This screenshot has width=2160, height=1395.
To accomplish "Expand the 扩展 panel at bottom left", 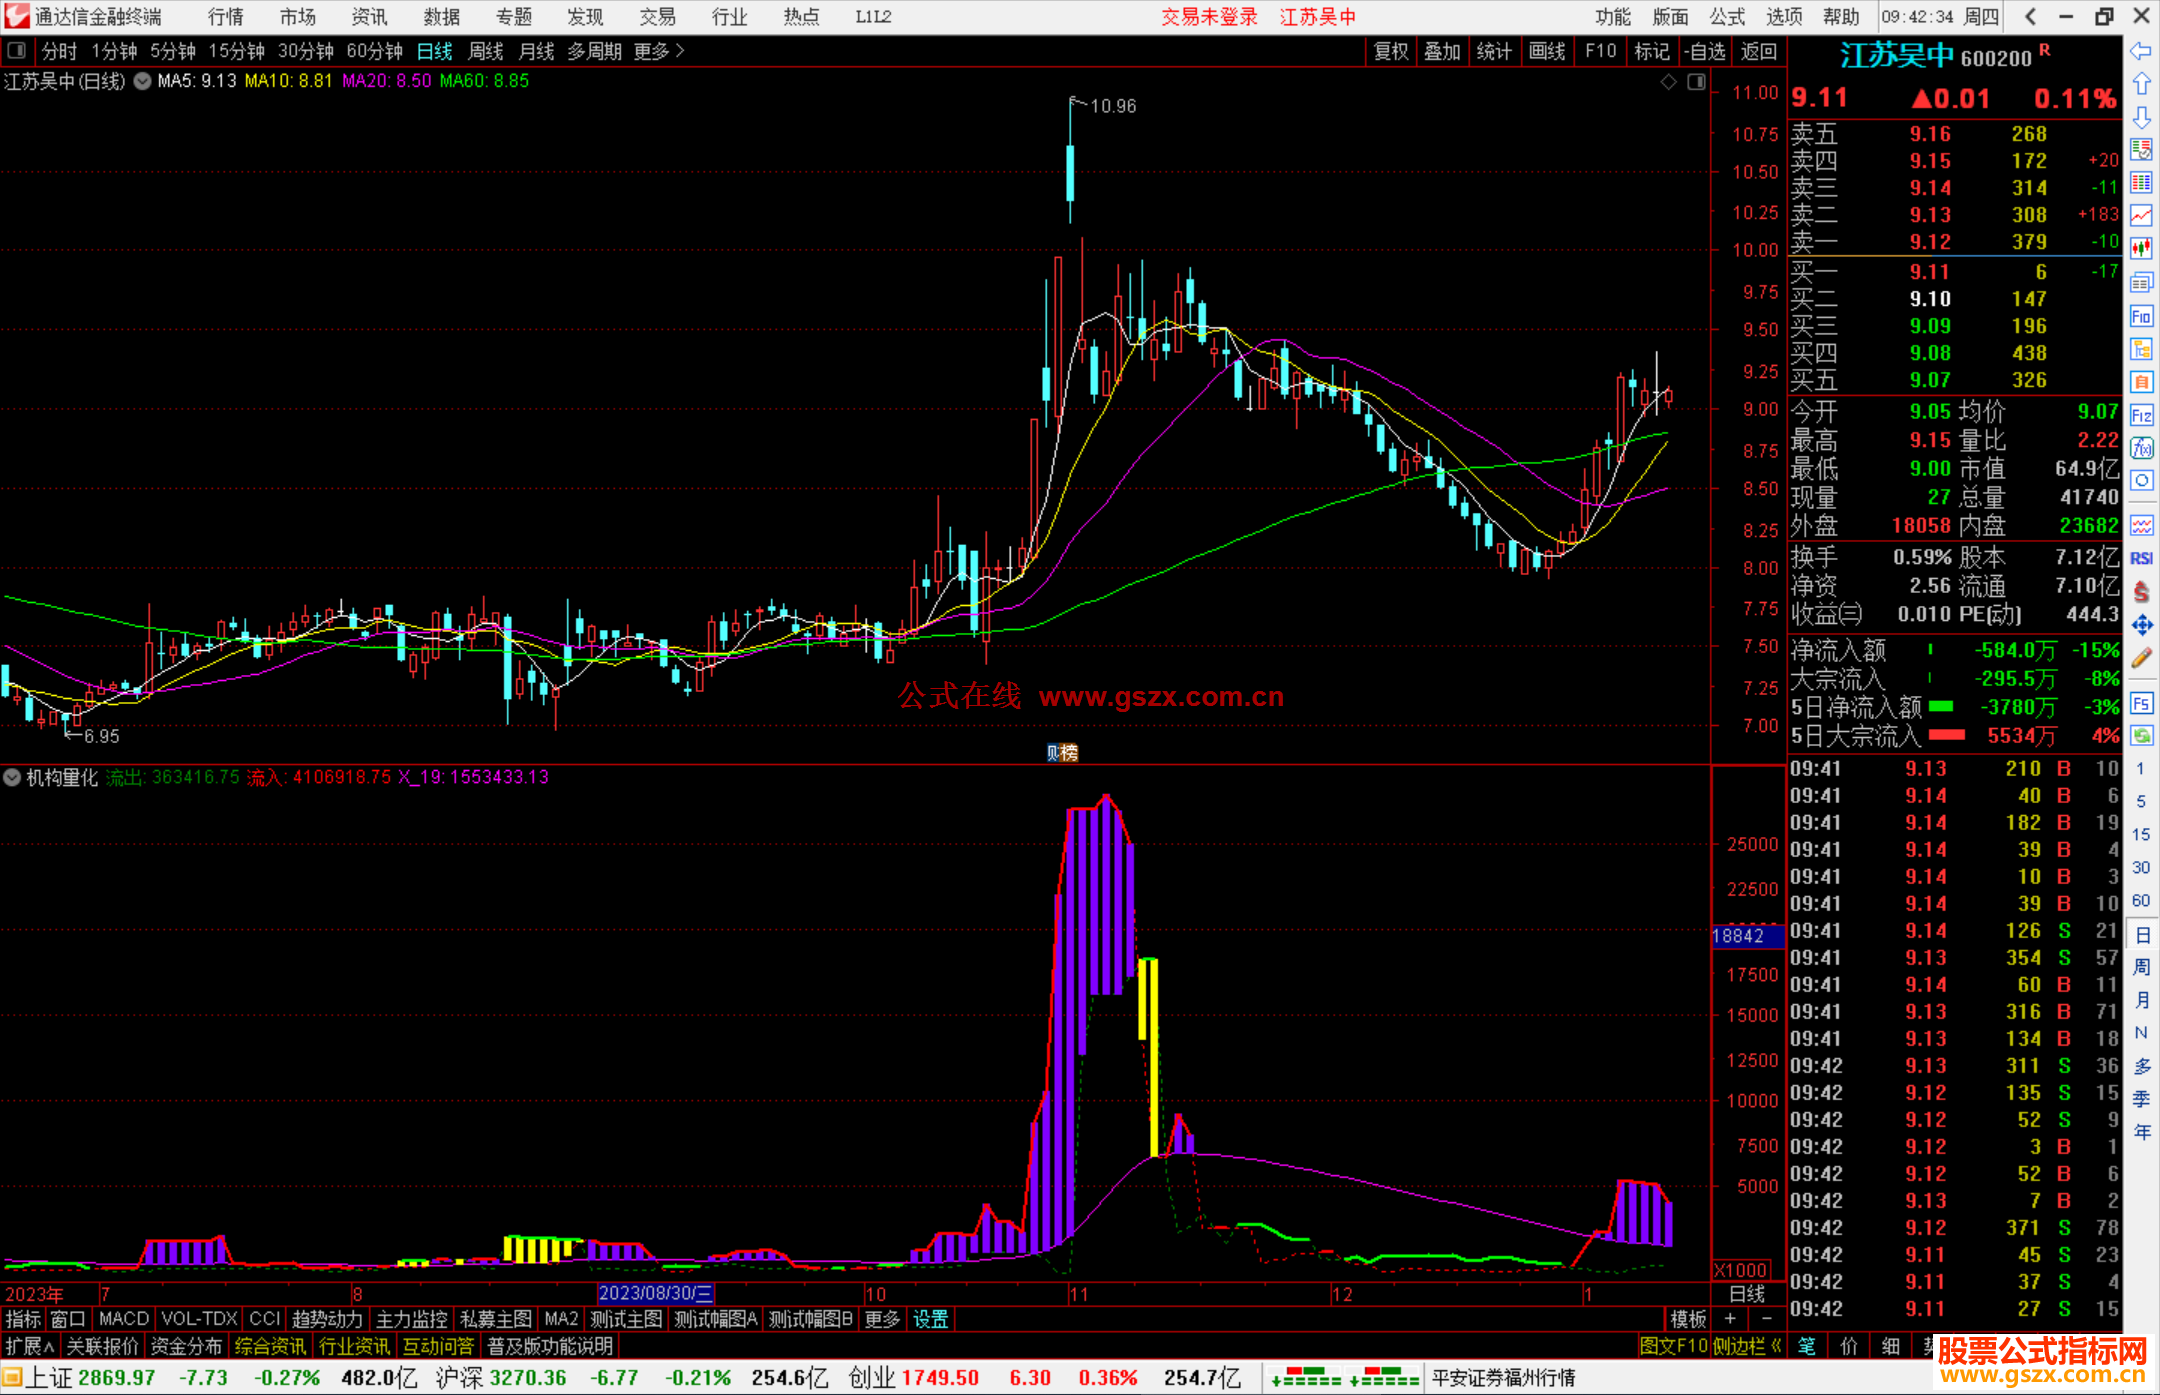I will 29,1346.
